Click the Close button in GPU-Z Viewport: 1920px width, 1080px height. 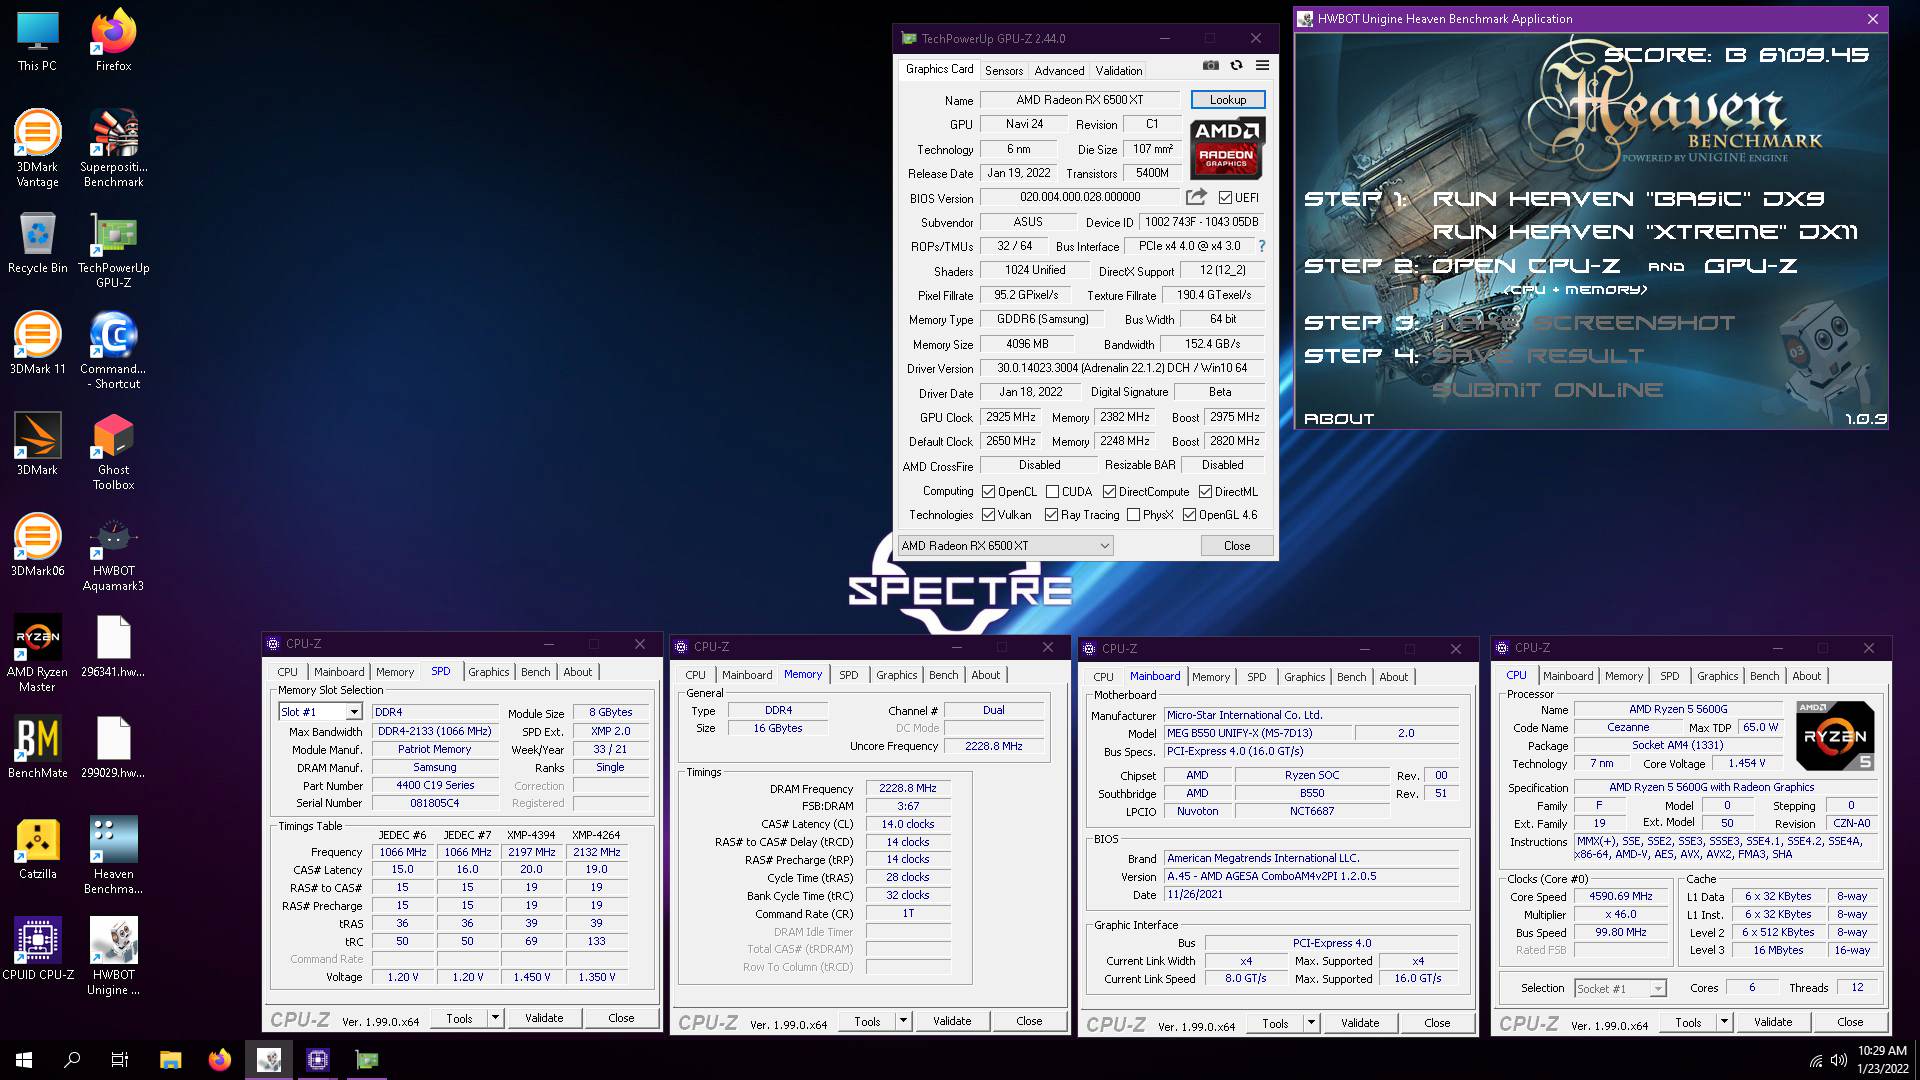pyautogui.click(x=1236, y=546)
